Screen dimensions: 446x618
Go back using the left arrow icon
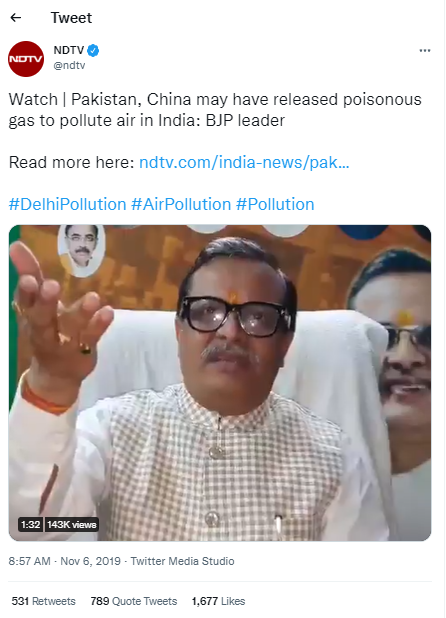click(16, 18)
